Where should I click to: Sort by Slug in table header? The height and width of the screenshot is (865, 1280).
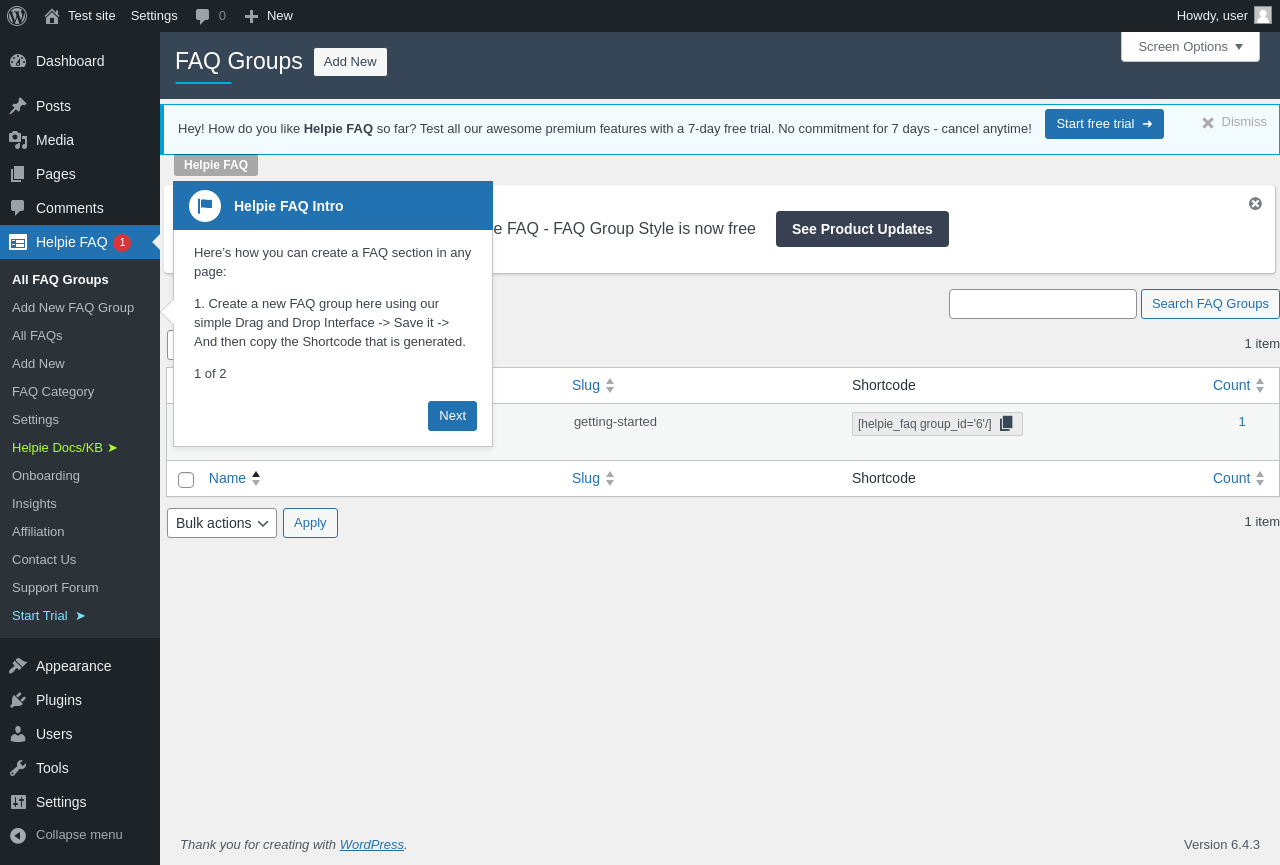[x=592, y=385]
